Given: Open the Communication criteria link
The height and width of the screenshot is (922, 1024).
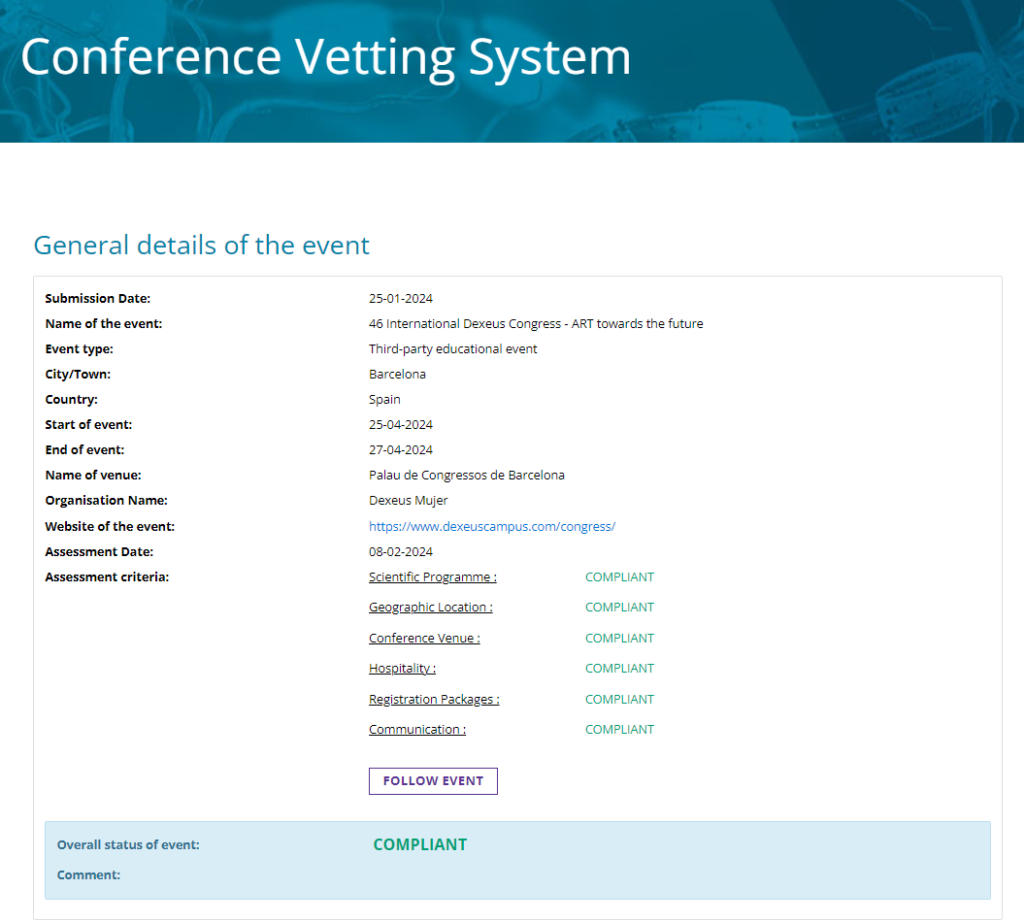Looking at the screenshot, I should pyautogui.click(x=417, y=729).
